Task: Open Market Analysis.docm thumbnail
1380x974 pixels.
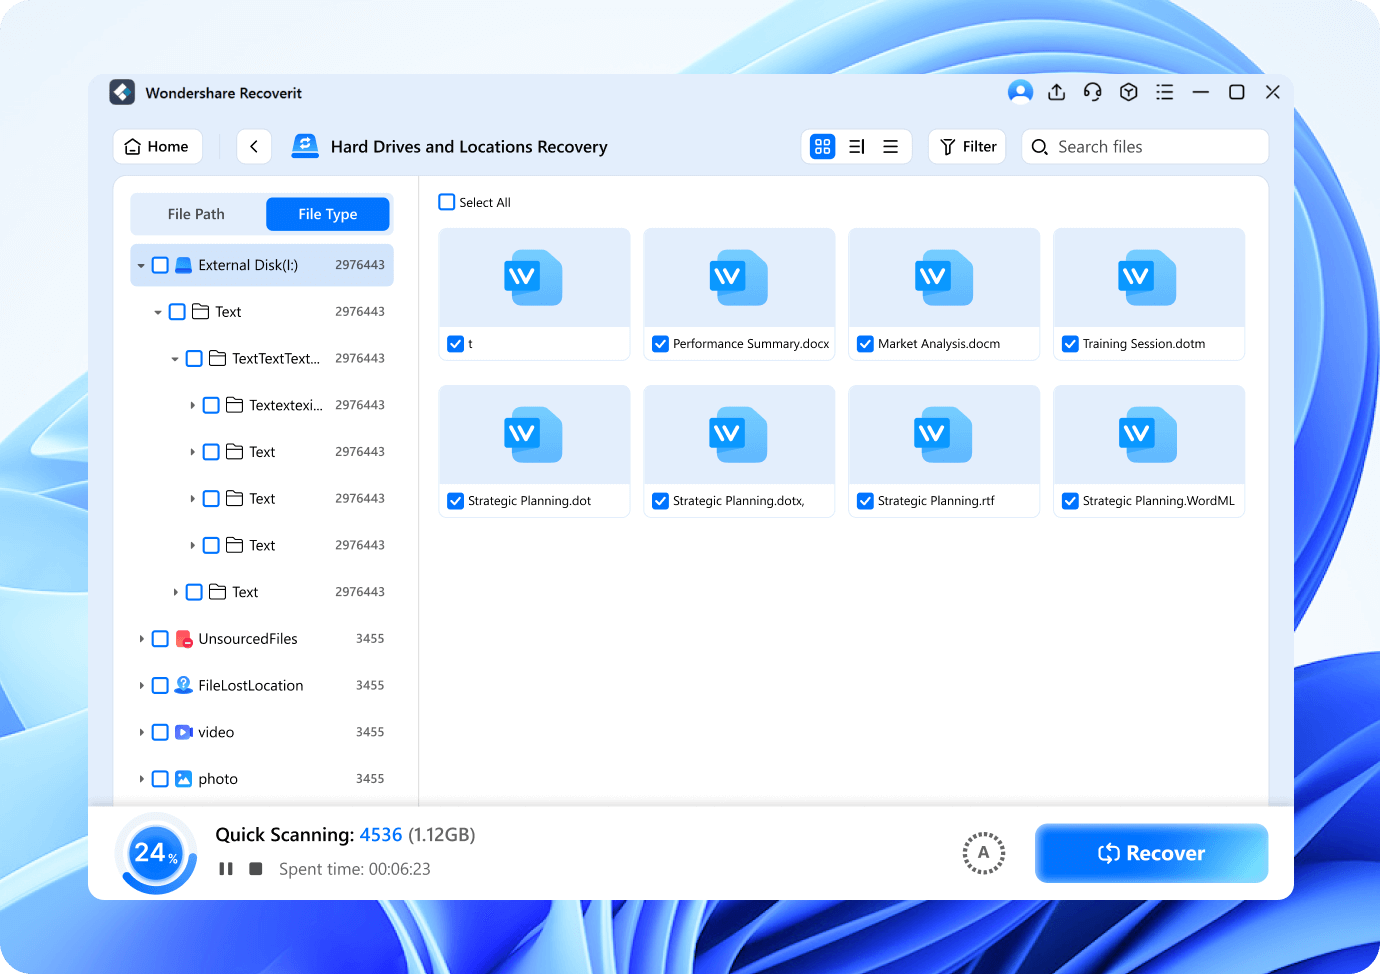Action: click(944, 278)
